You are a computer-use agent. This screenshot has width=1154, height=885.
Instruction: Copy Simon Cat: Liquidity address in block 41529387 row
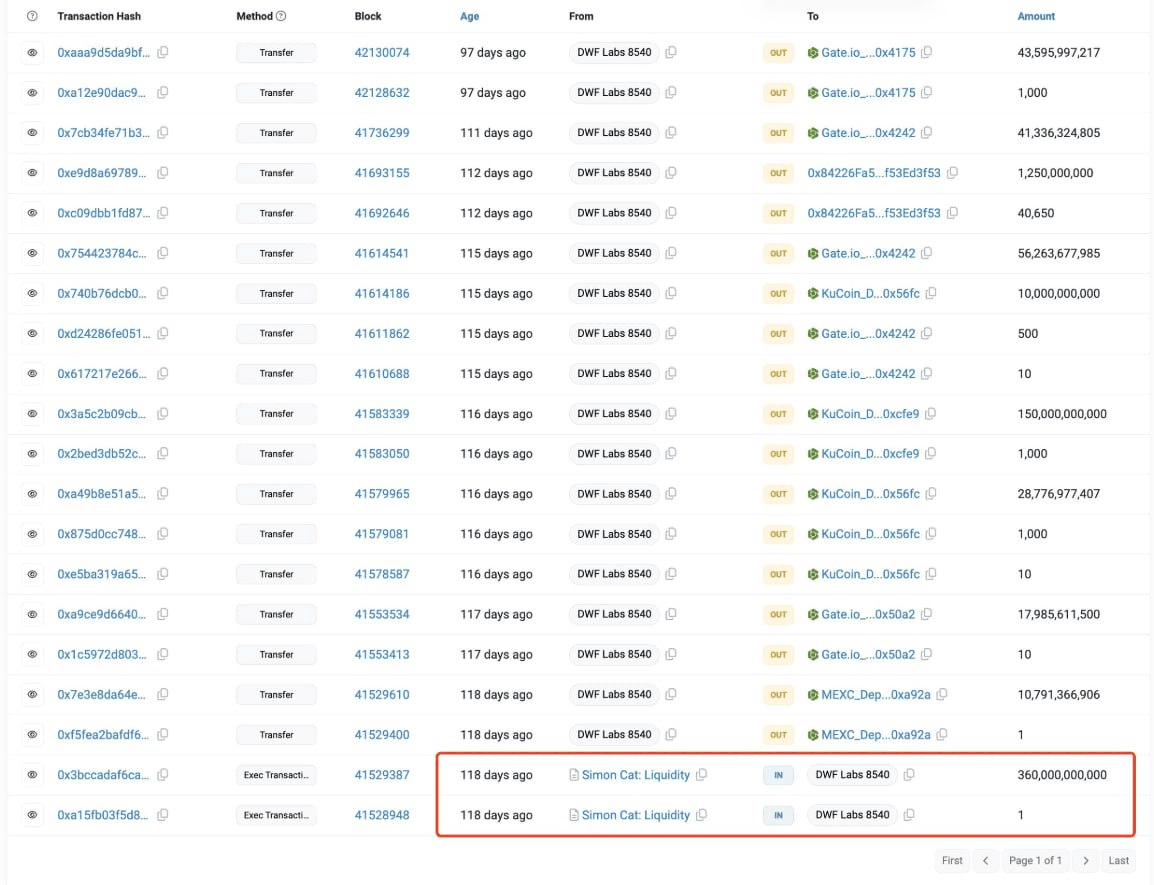pyautogui.click(x=701, y=775)
